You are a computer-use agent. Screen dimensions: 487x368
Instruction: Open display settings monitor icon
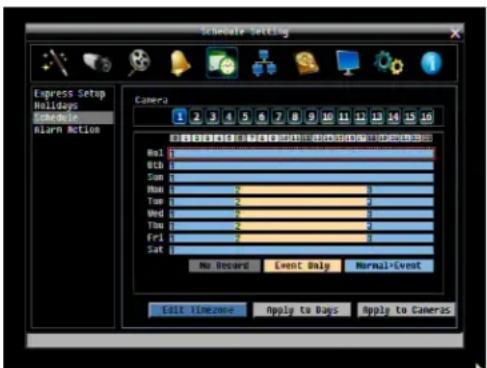pyautogui.click(x=348, y=63)
